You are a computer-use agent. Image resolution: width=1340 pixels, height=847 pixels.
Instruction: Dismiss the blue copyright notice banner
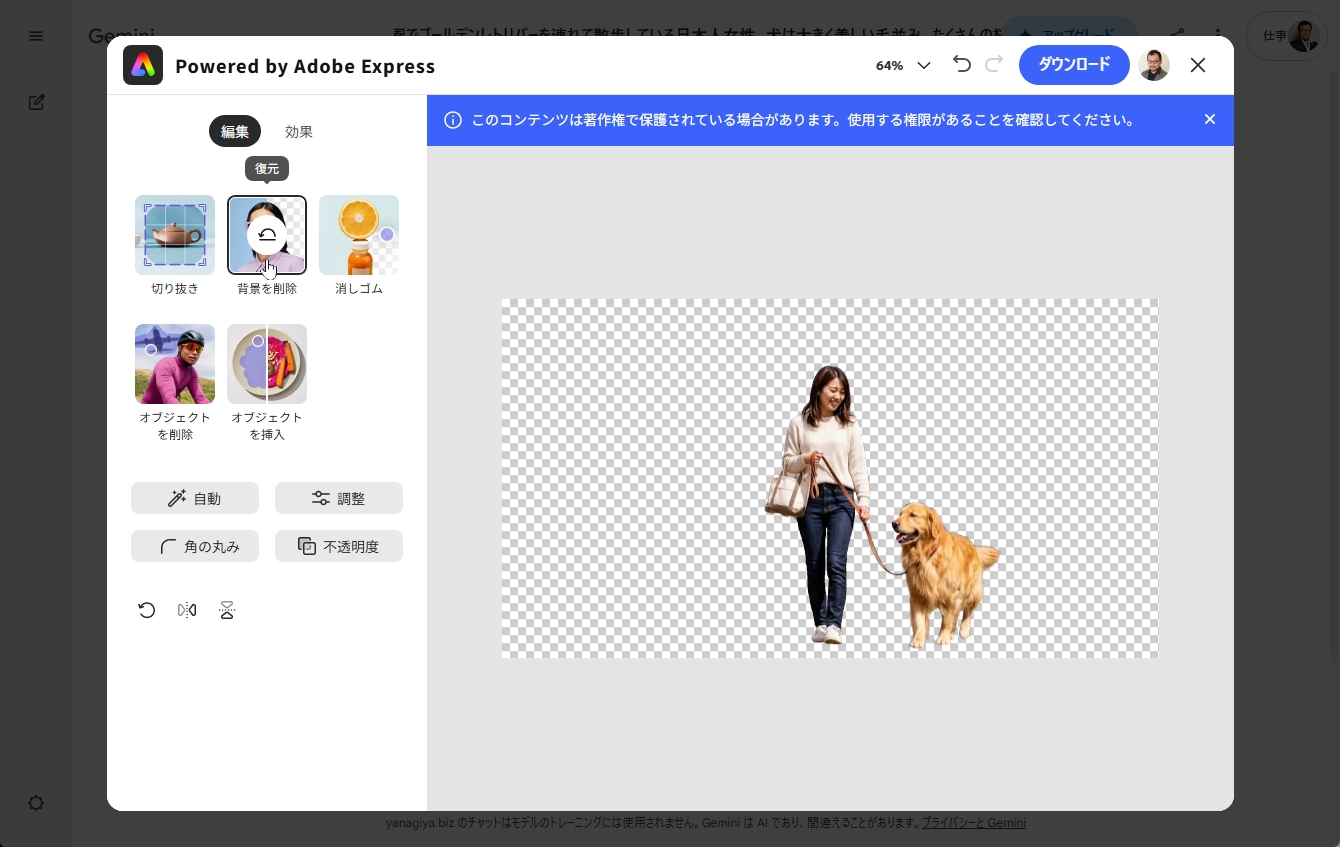(1210, 120)
